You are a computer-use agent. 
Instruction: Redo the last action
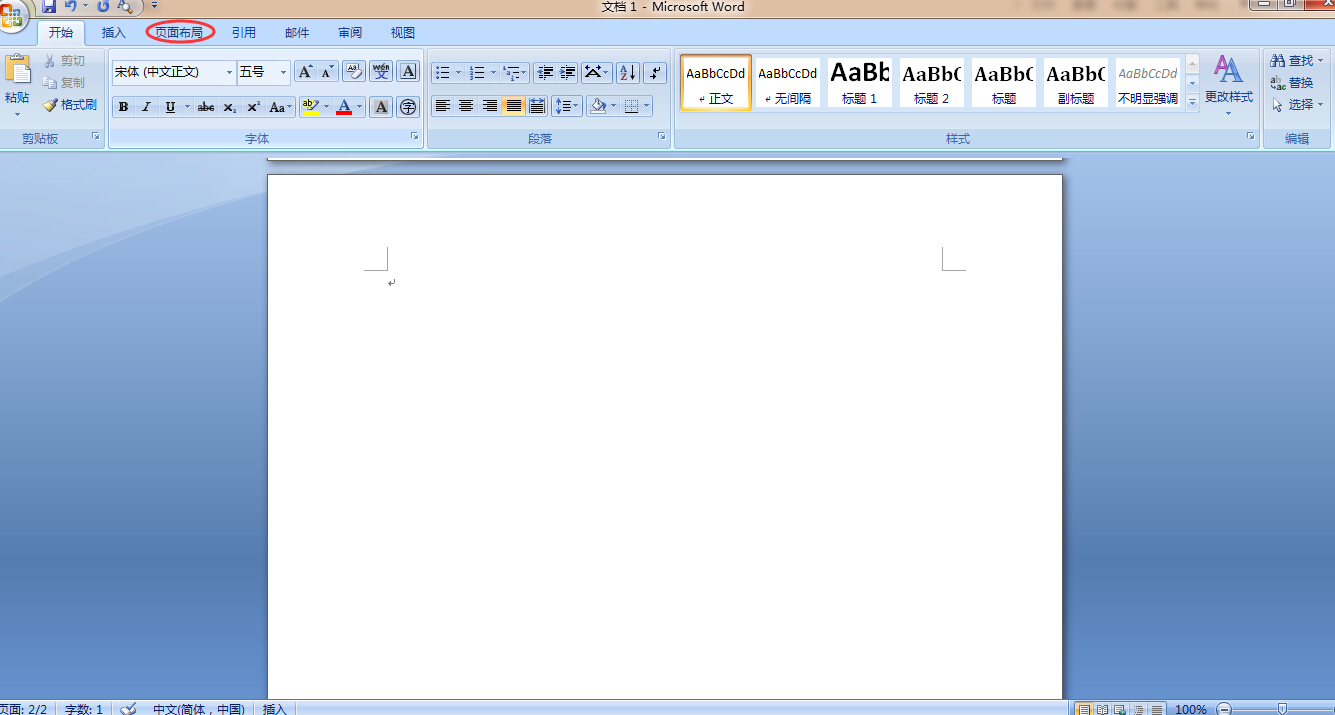point(103,7)
